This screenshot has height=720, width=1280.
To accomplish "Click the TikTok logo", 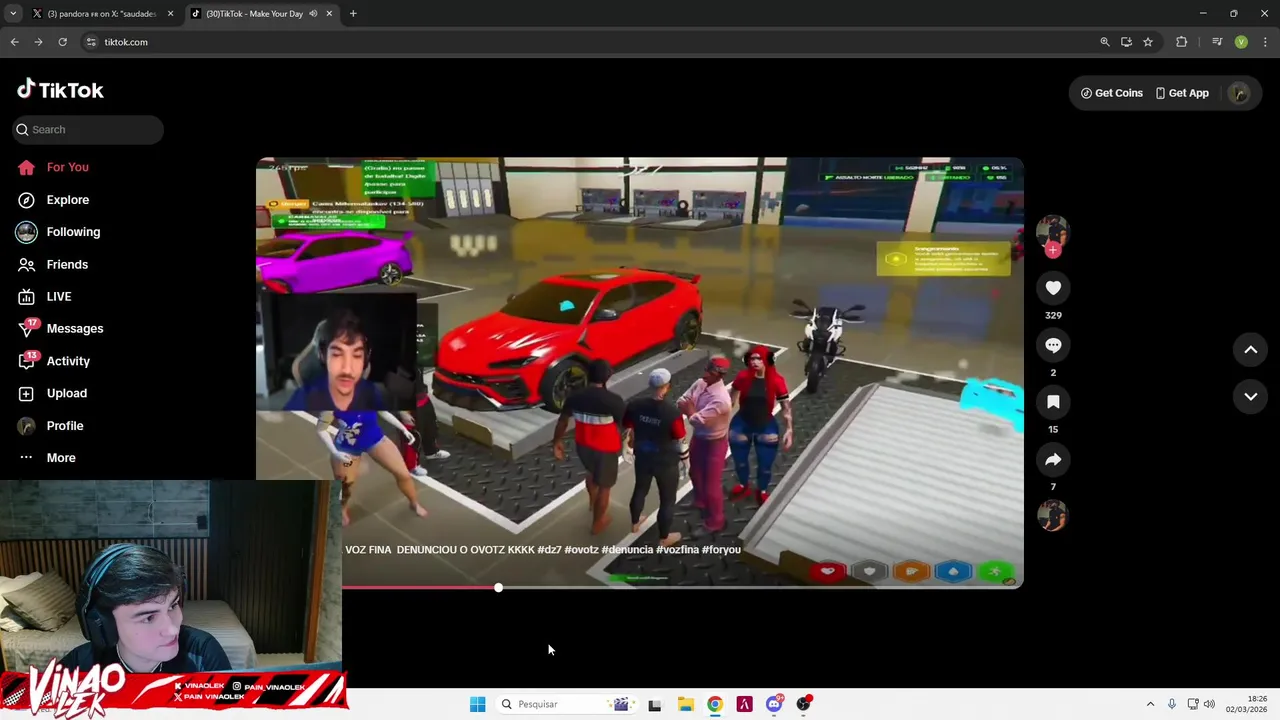I will click(60, 90).
